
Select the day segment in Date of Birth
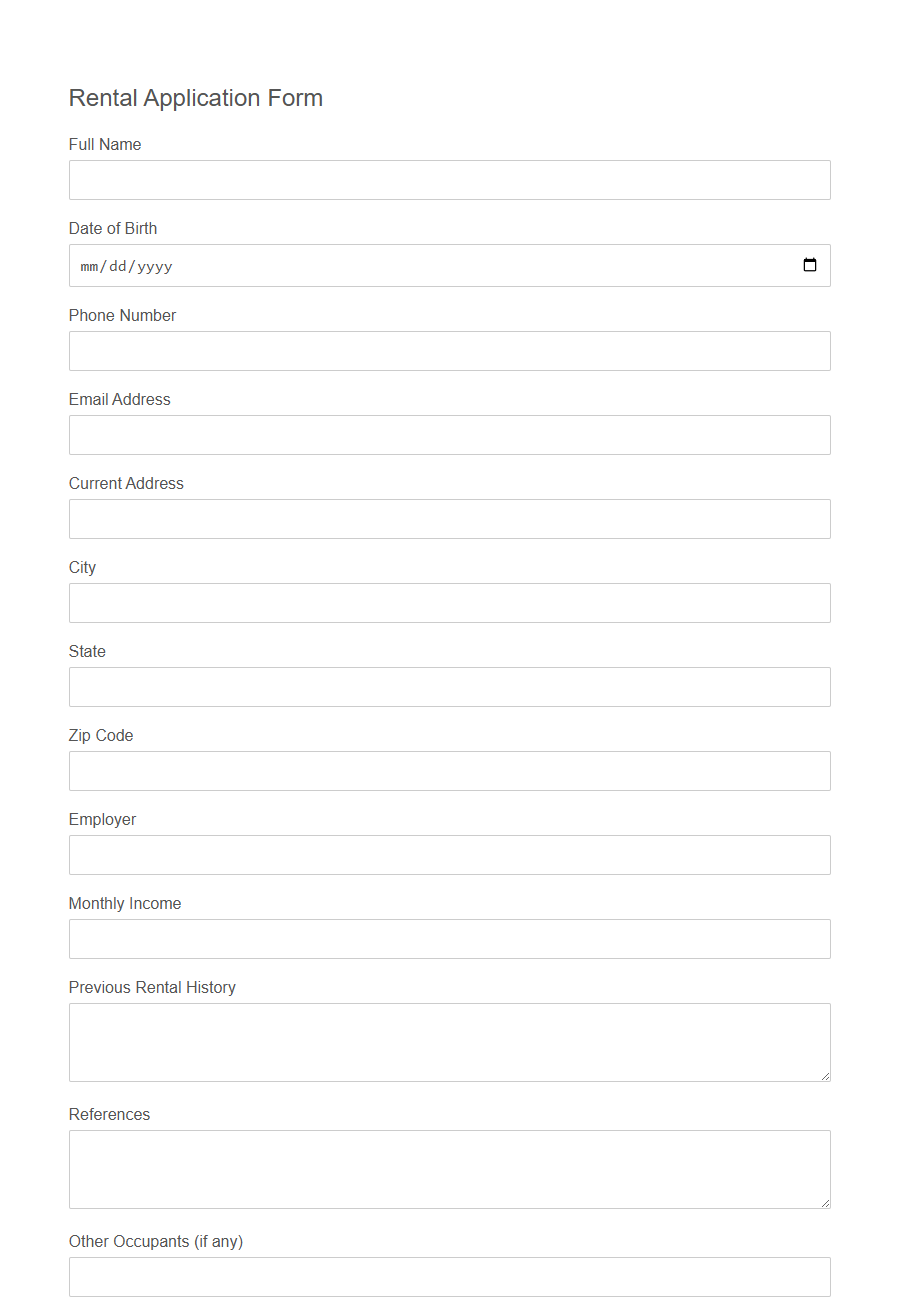click(x=119, y=266)
